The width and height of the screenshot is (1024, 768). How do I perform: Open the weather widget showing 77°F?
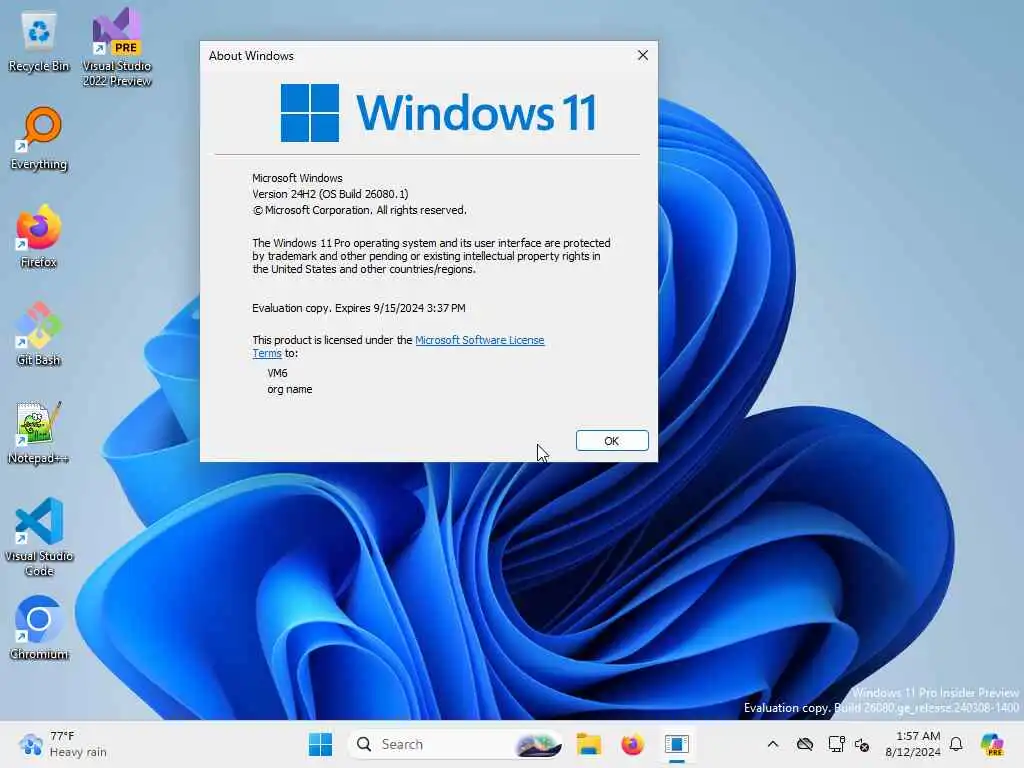coord(62,744)
